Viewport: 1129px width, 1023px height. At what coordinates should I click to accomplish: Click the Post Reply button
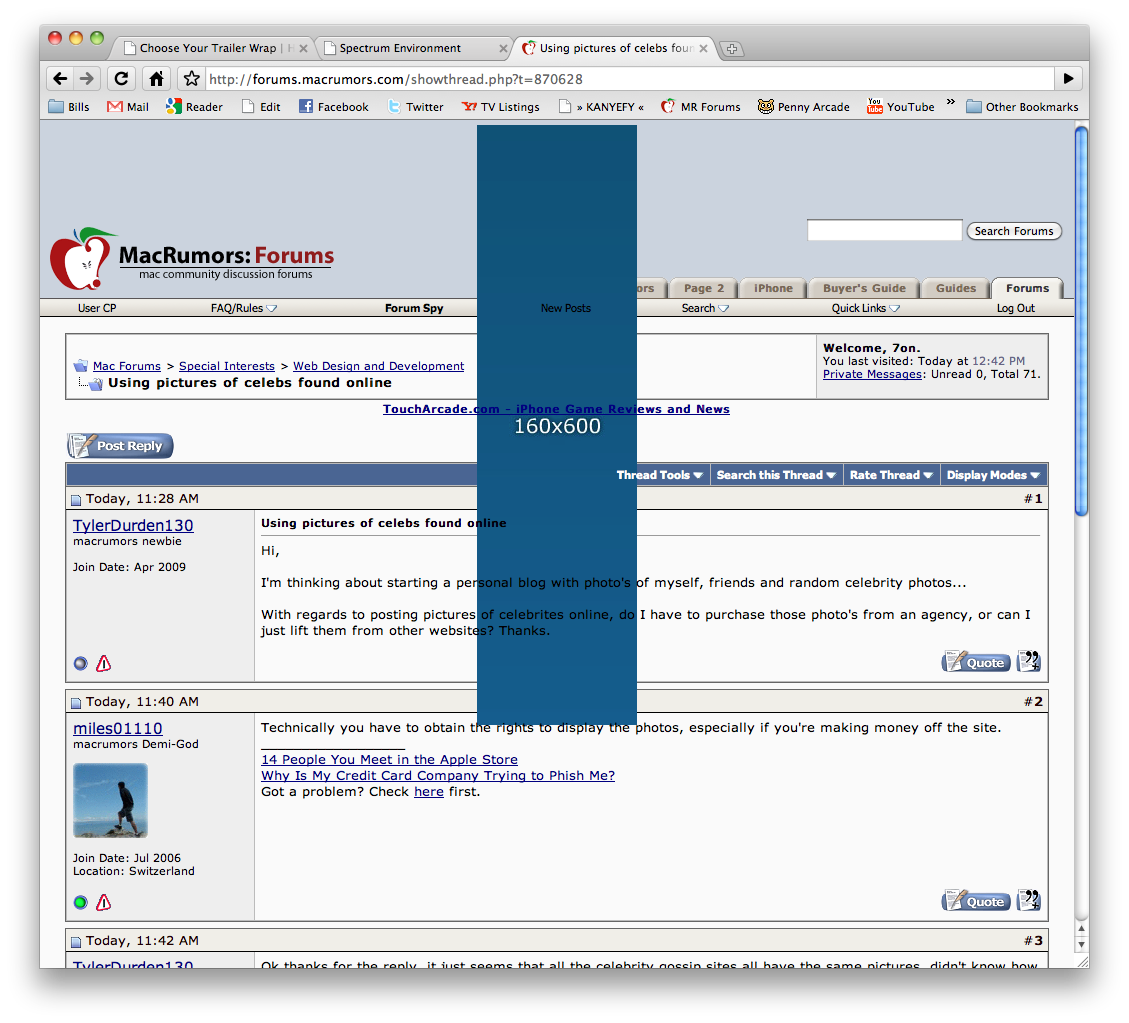[120, 446]
